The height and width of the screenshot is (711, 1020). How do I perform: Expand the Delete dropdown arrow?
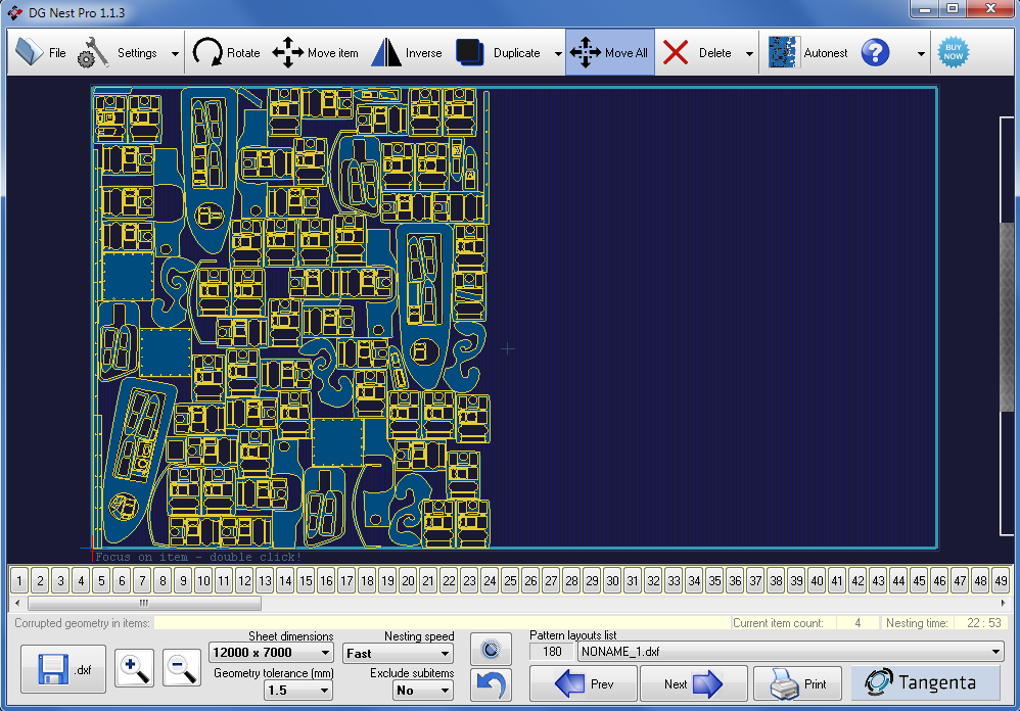[749, 53]
